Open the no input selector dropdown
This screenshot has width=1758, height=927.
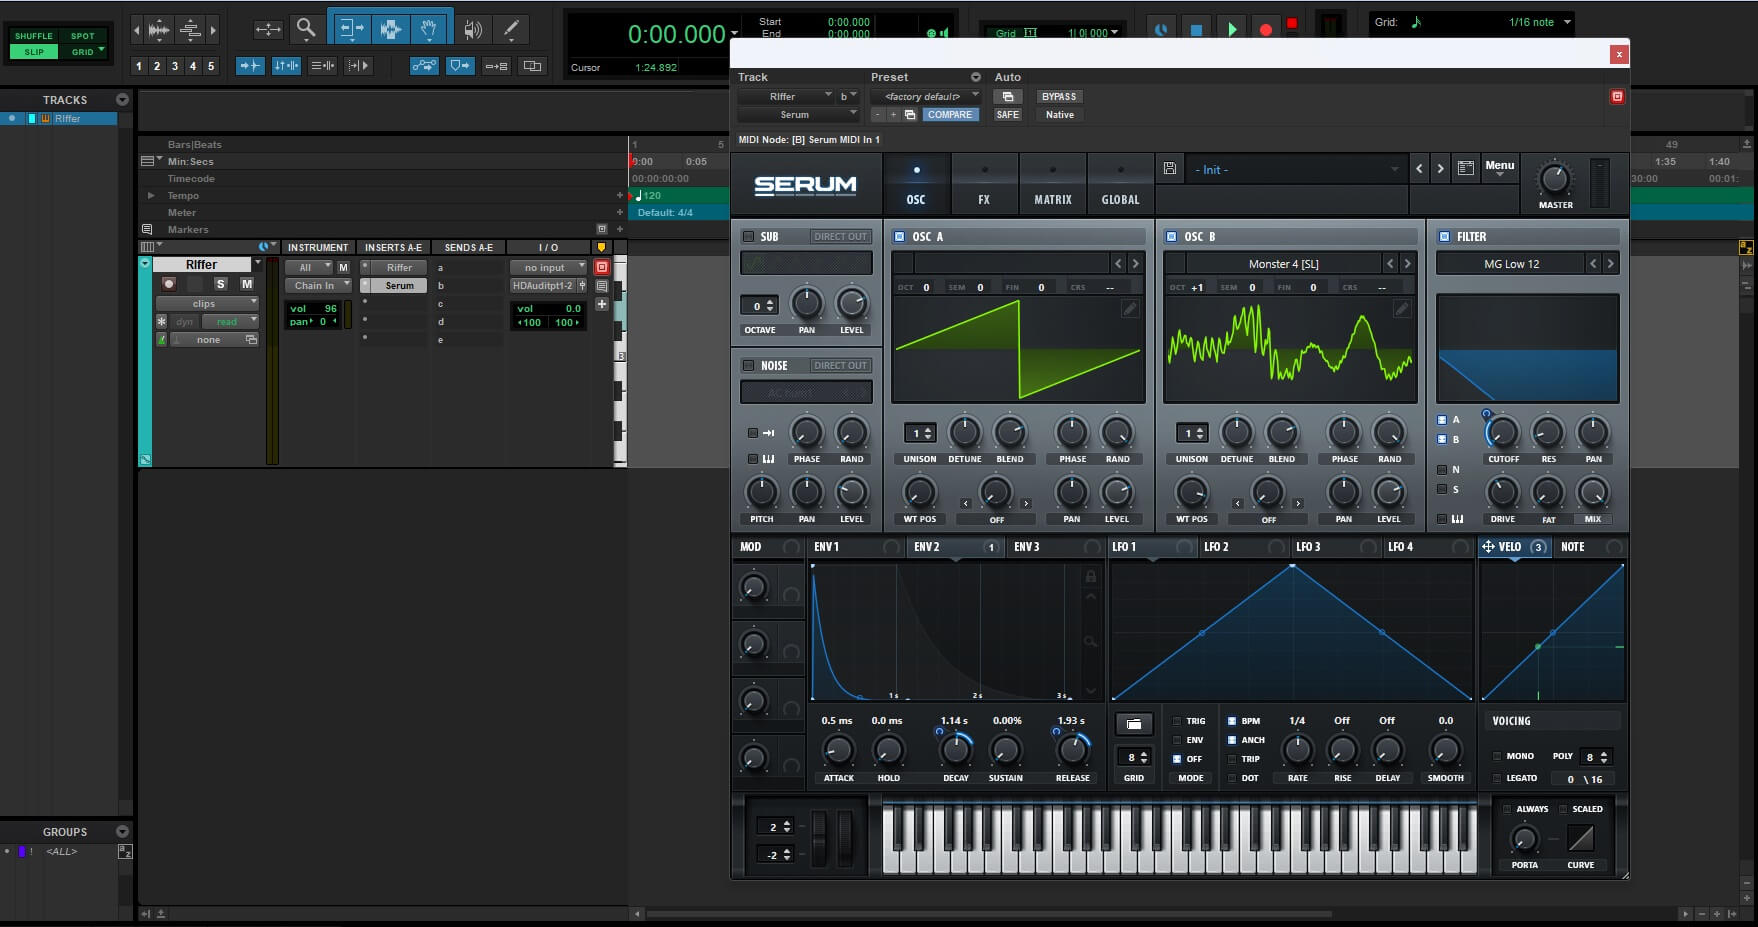548,267
